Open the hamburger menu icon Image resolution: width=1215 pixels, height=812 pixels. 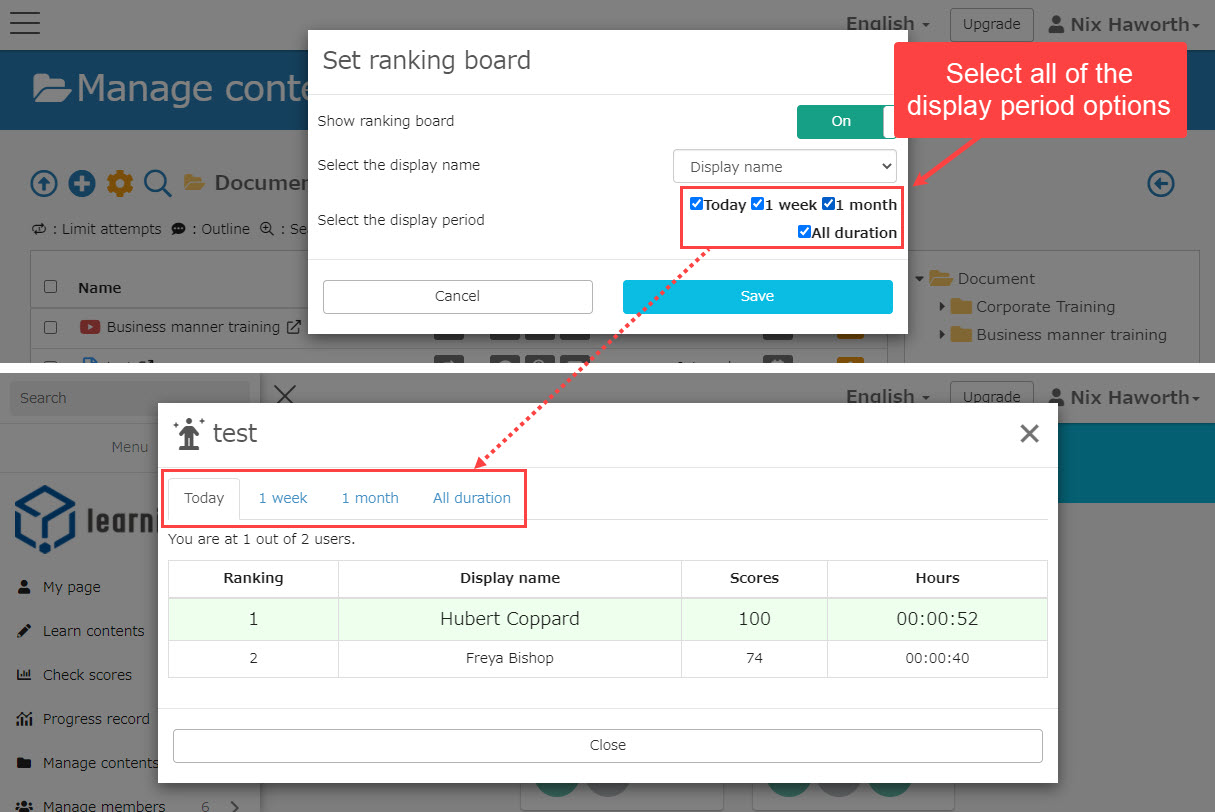[x=24, y=22]
